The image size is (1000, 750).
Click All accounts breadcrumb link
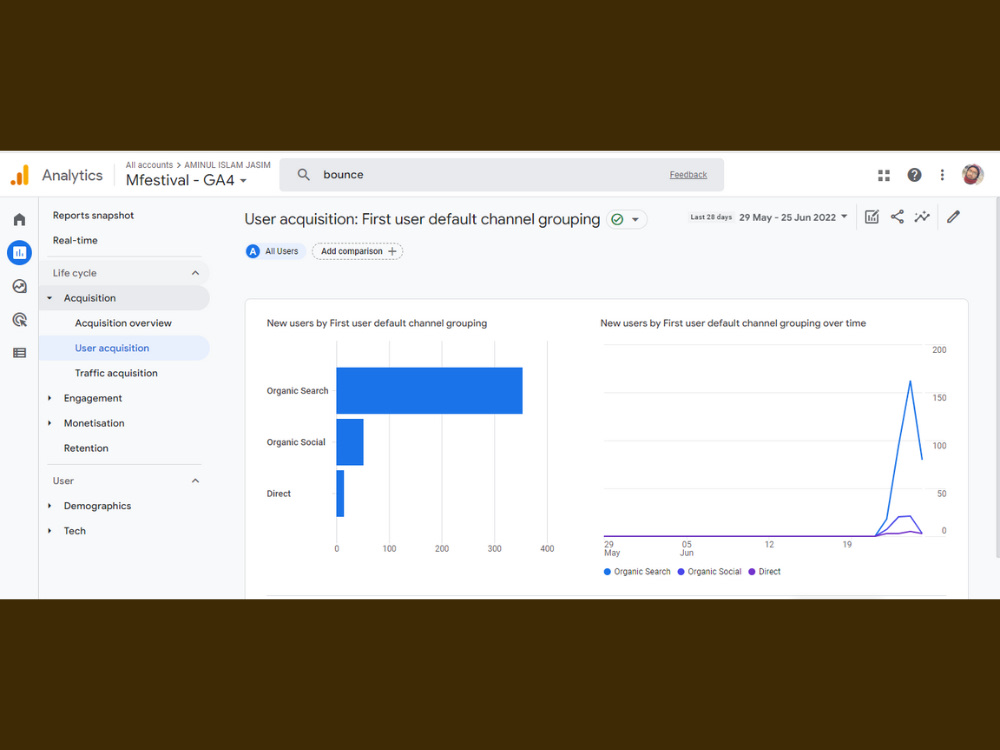[149, 165]
